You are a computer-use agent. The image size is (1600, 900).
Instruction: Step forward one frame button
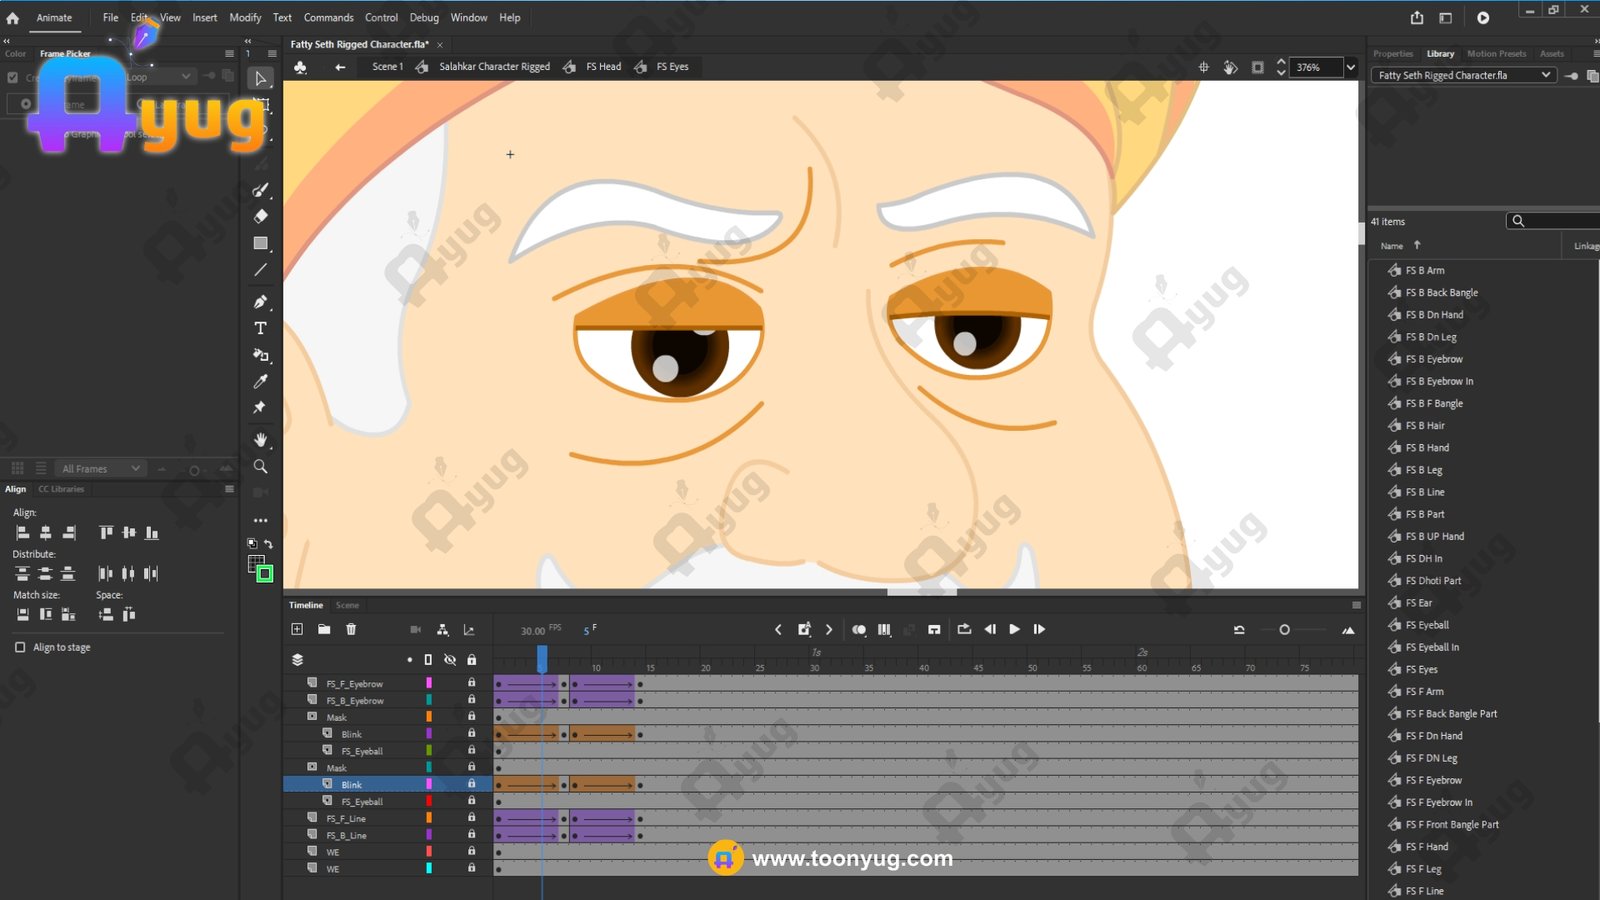point(1039,629)
